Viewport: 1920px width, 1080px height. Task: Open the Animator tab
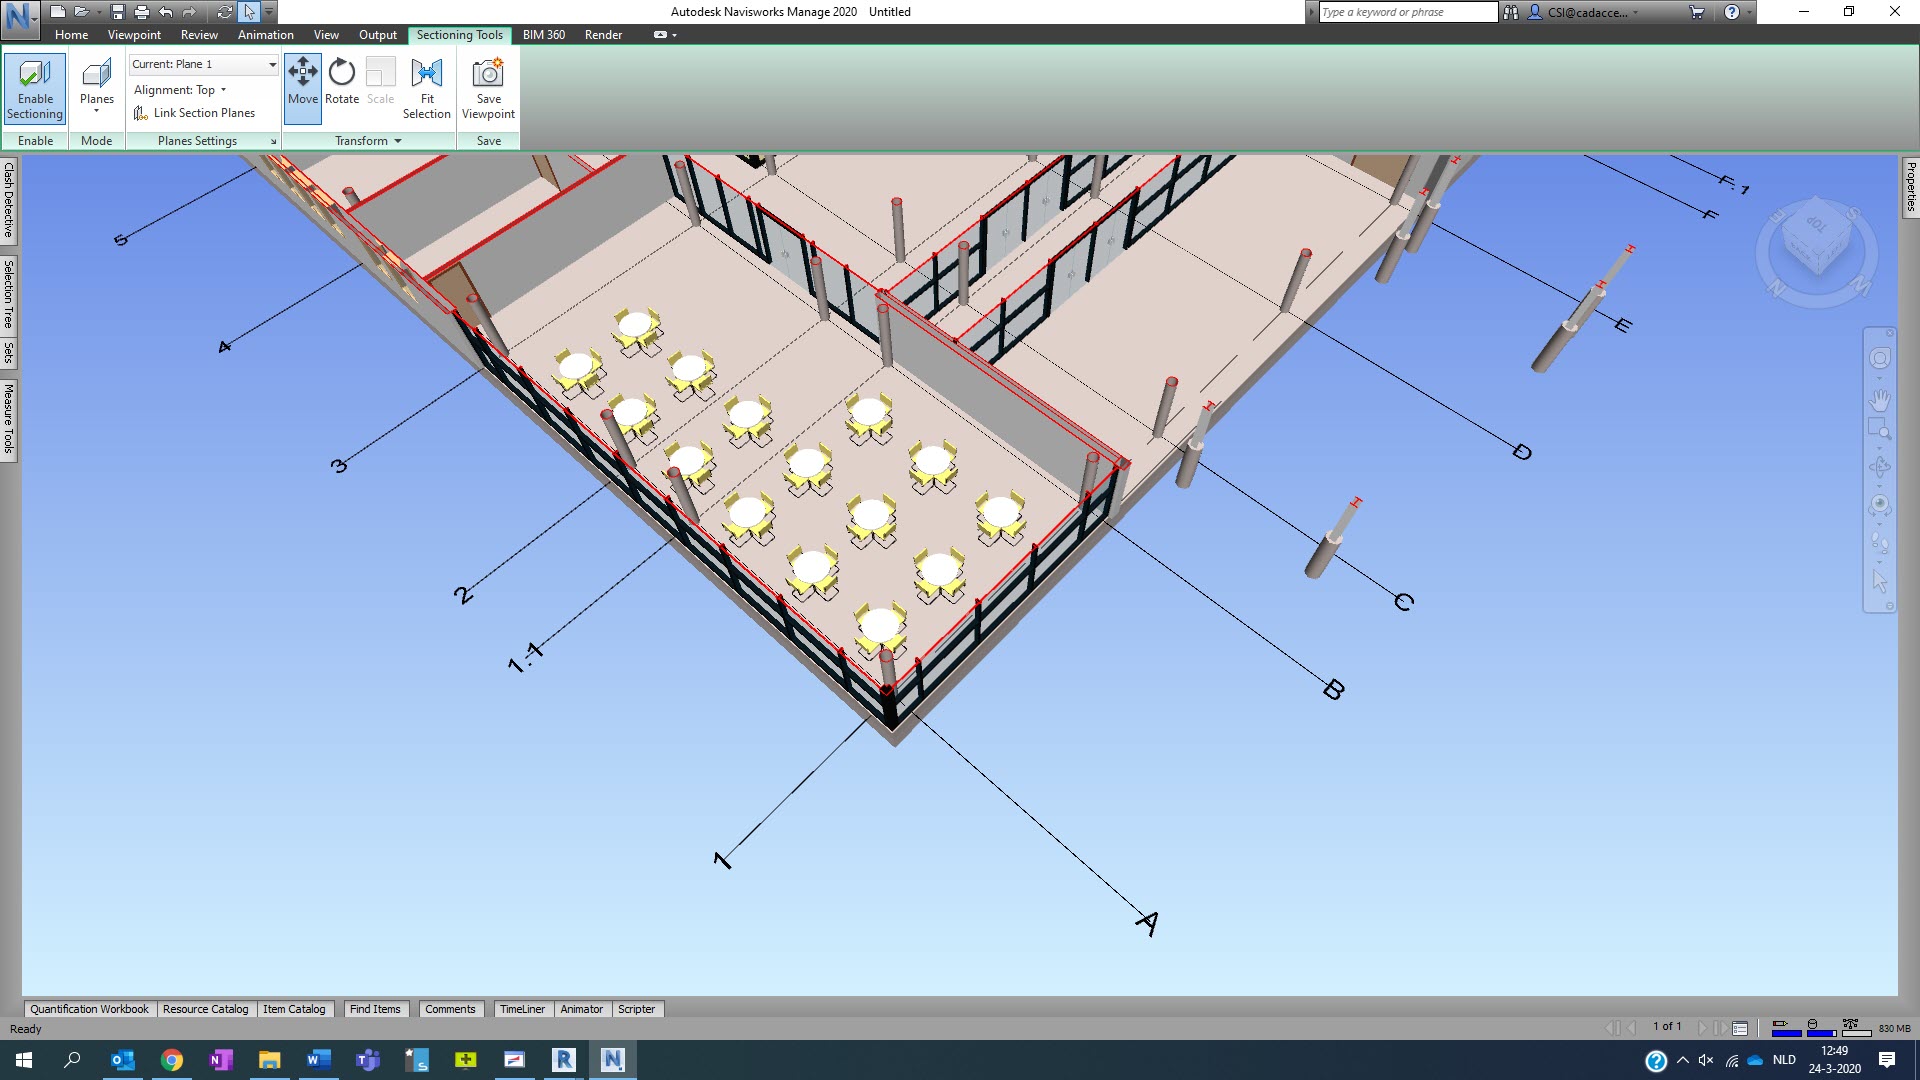[x=581, y=1009]
